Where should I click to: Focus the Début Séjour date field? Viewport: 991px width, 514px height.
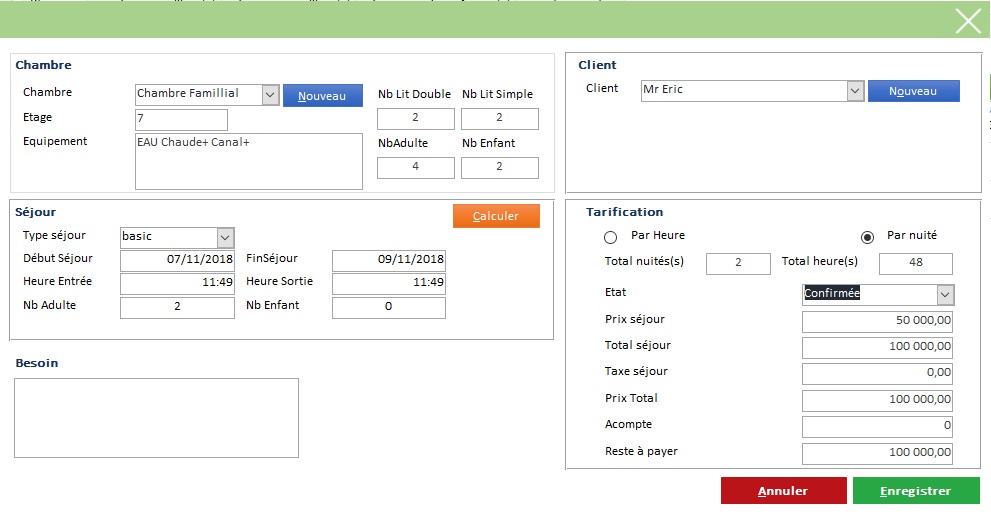[x=177, y=260]
